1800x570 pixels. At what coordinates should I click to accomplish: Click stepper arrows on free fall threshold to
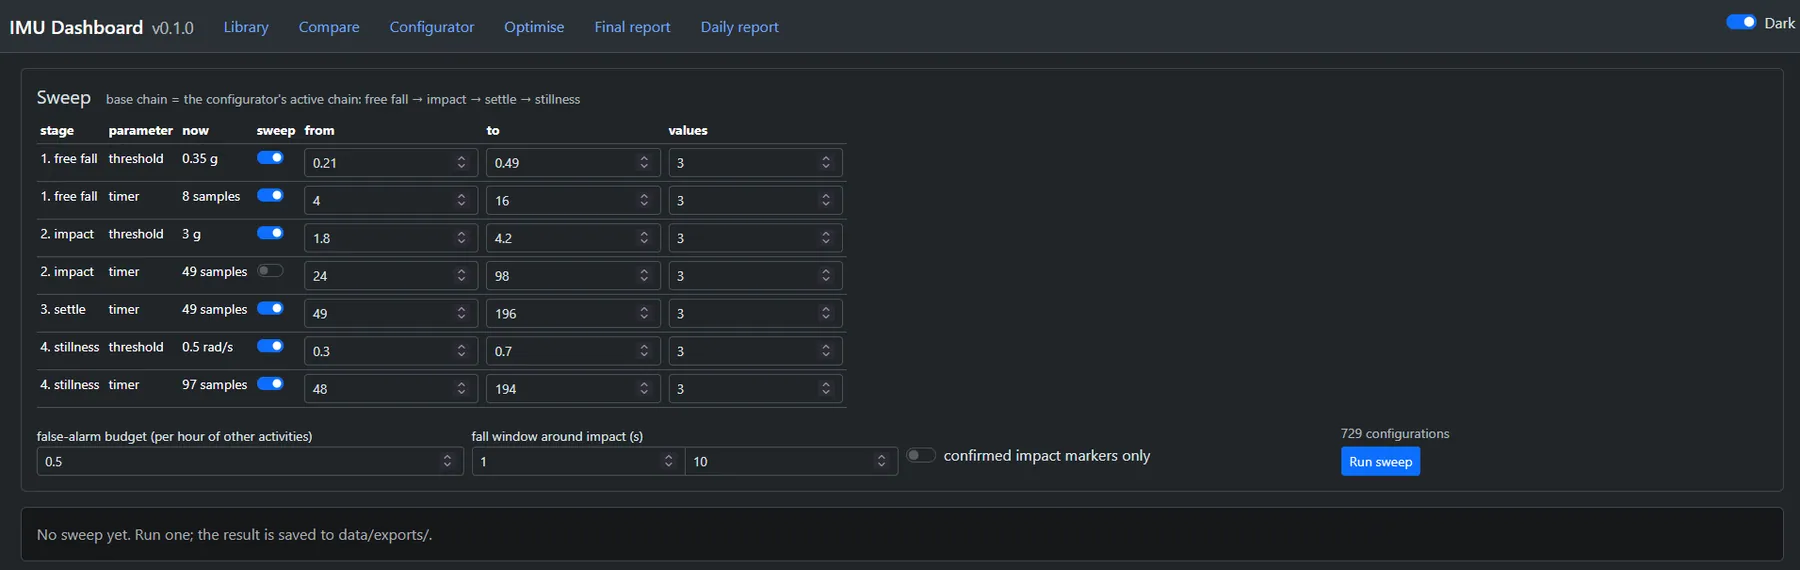click(644, 162)
